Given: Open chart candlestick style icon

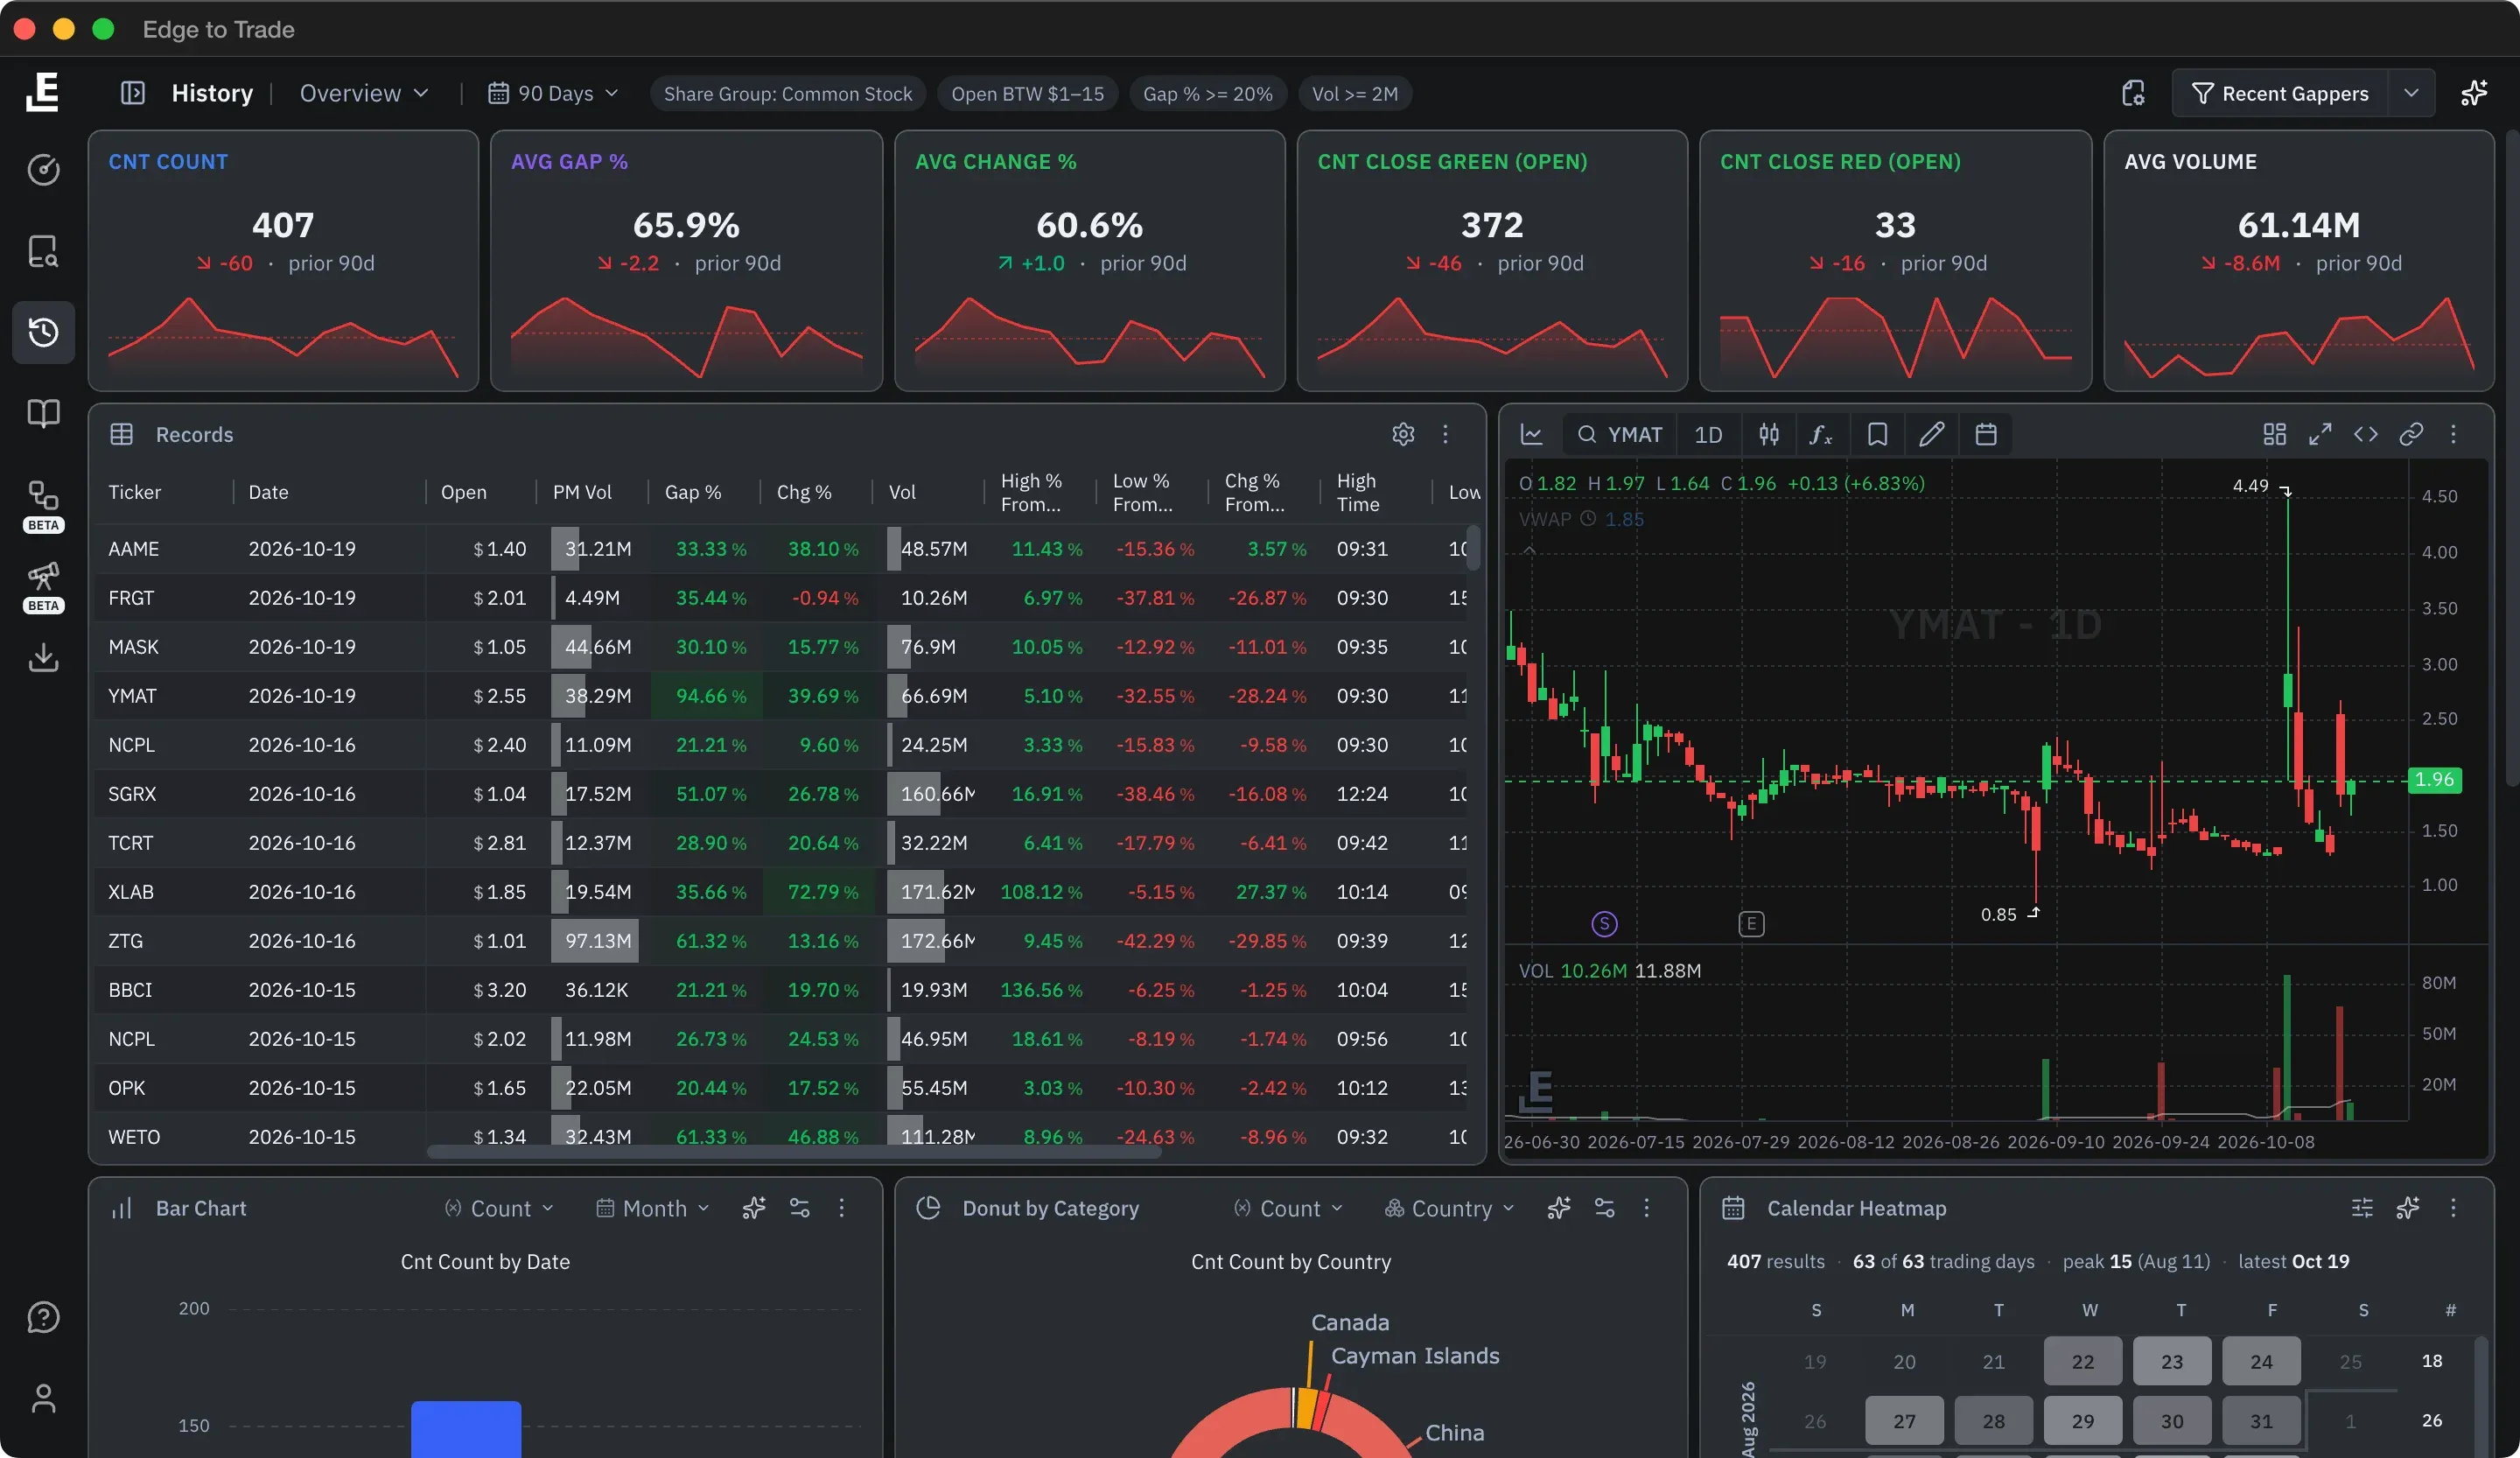Looking at the screenshot, I should point(1769,434).
